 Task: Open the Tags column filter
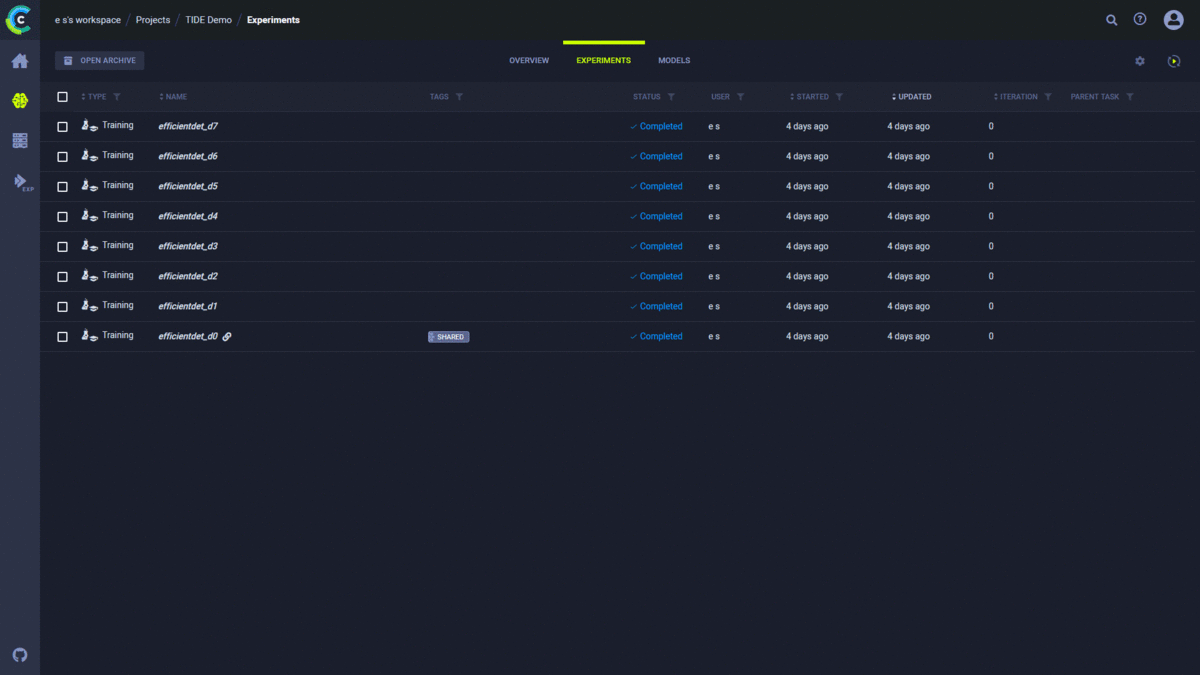pyautogui.click(x=459, y=97)
